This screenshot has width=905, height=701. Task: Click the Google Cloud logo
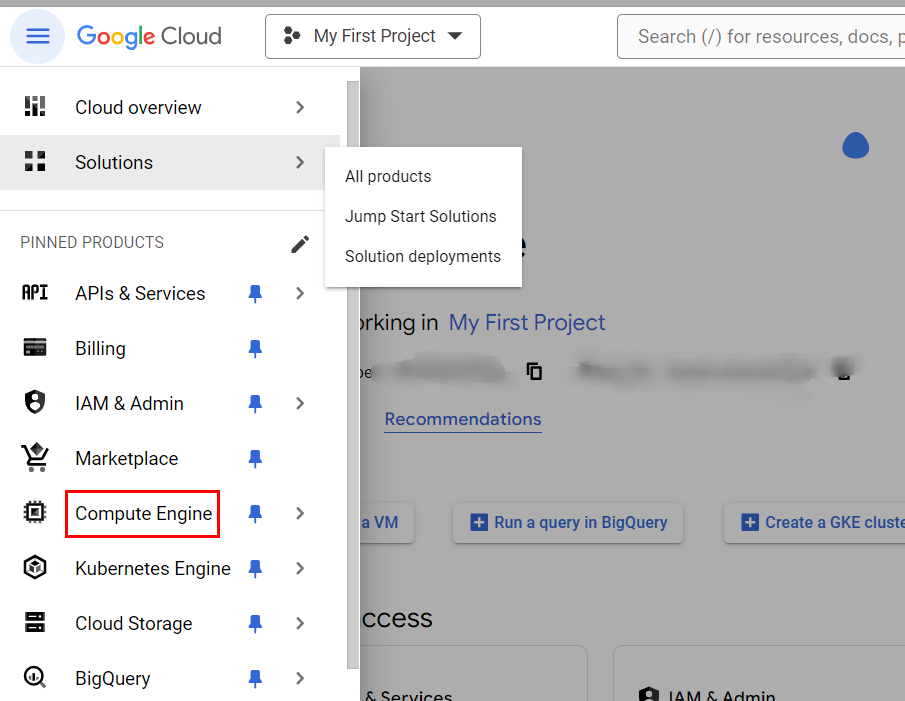pos(149,36)
